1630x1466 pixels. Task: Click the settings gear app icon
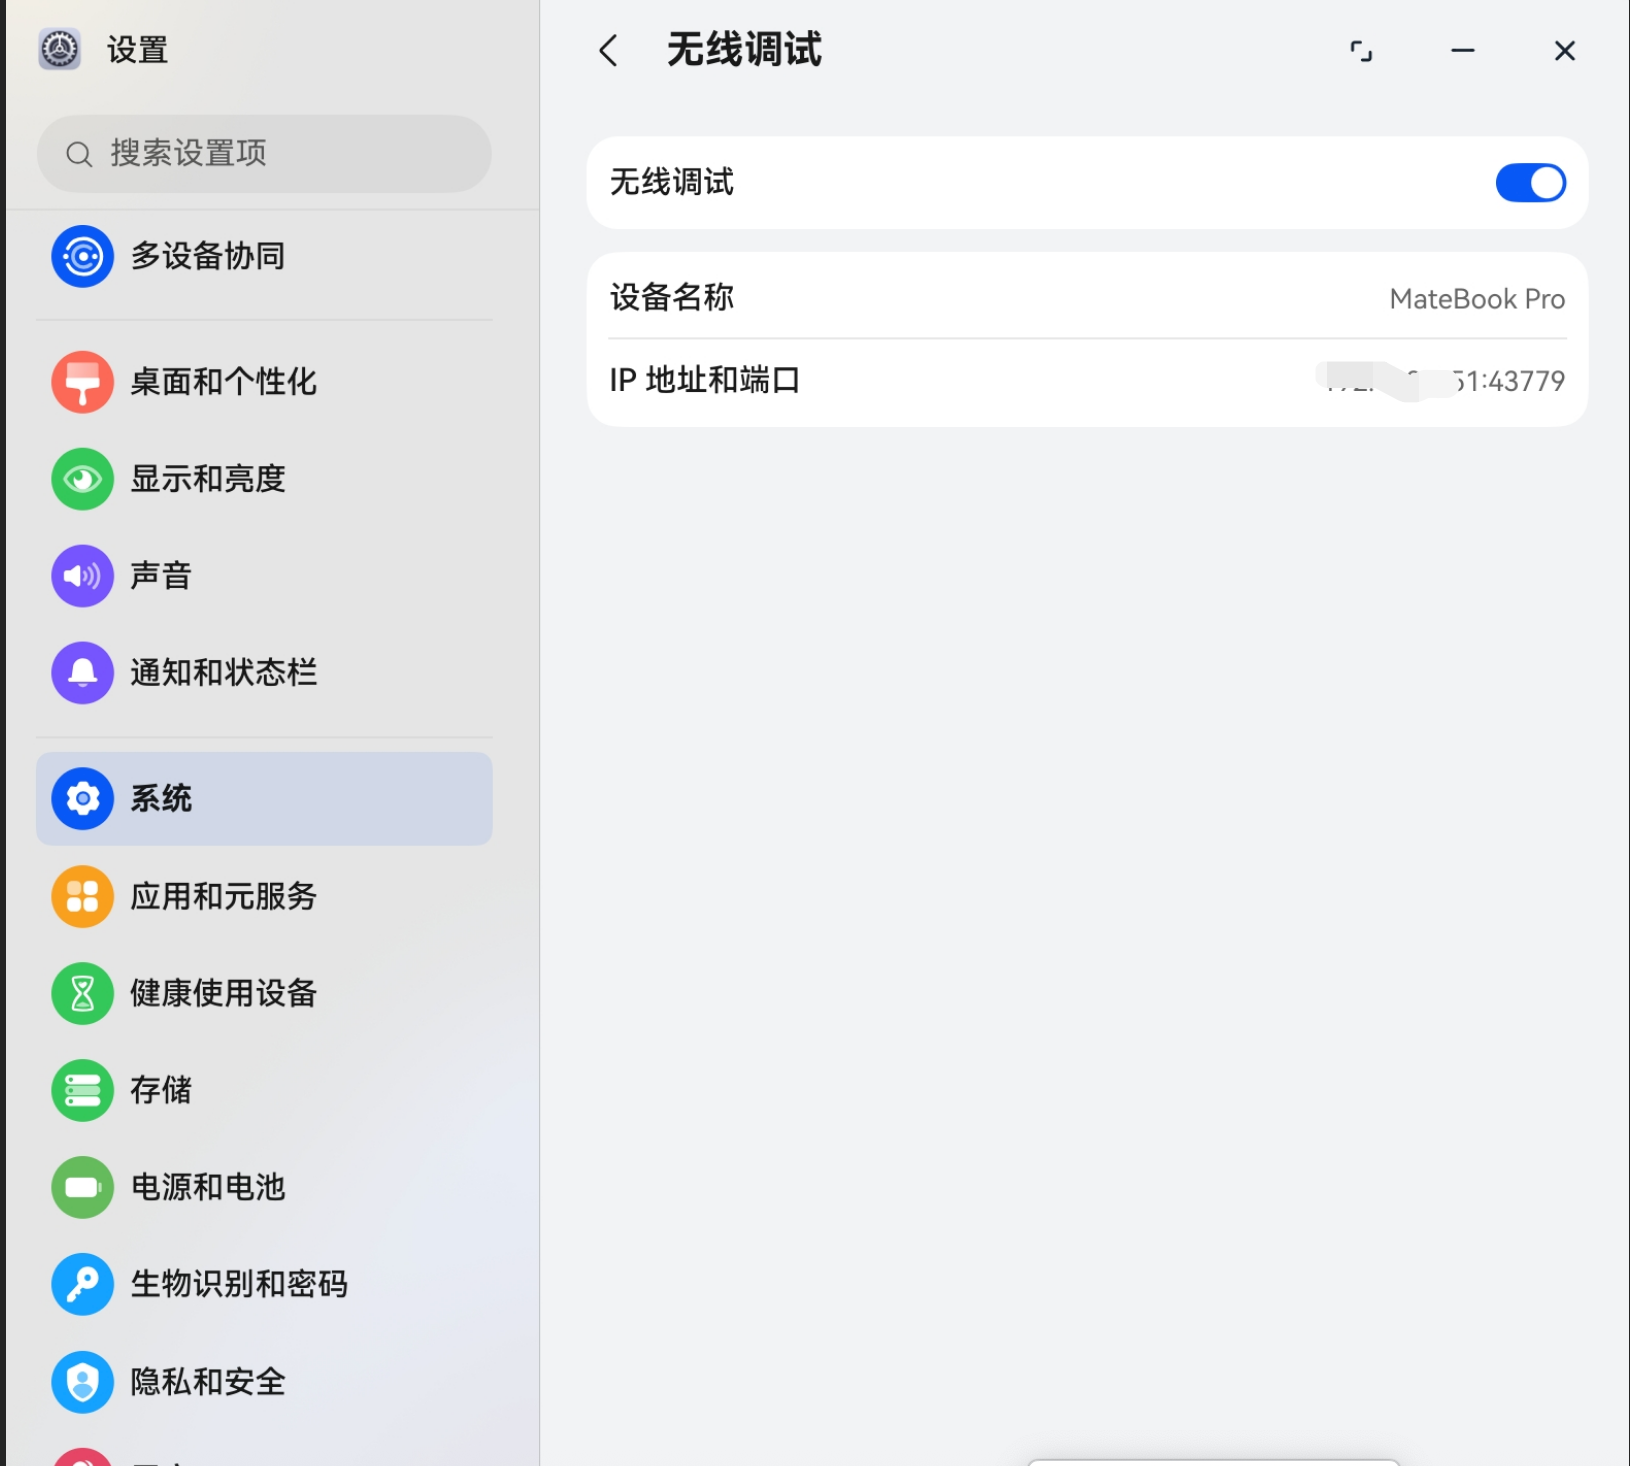pyautogui.click(x=59, y=49)
